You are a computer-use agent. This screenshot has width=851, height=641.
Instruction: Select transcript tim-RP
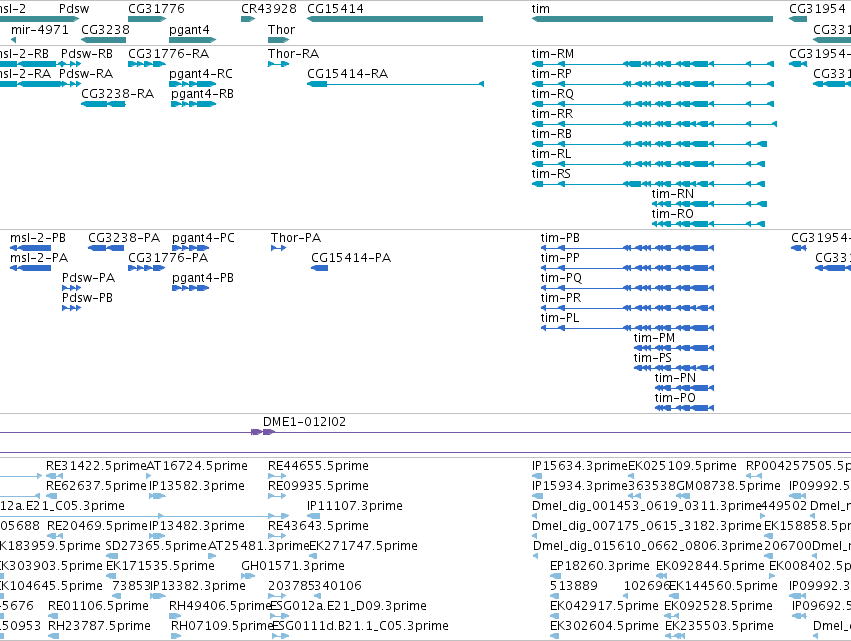point(653,84)
